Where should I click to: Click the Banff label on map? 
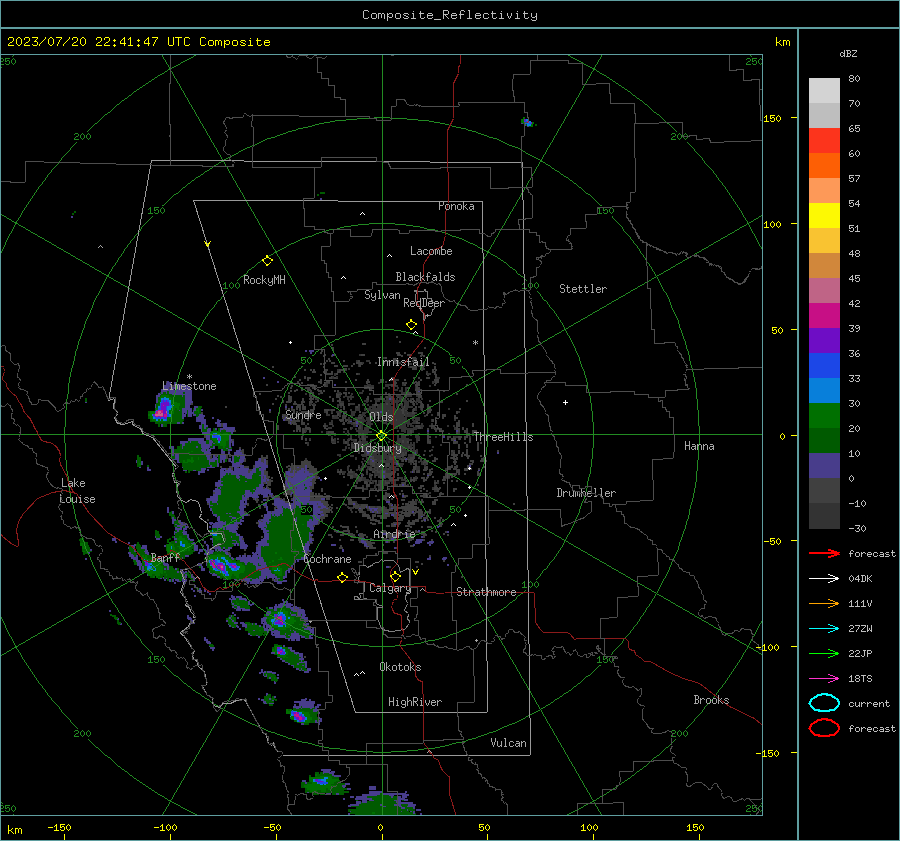(x=165, y=557)
